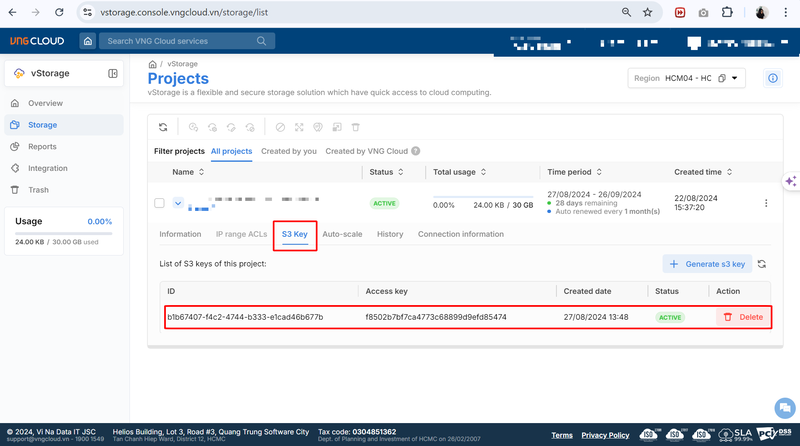Refresh the S3 key list

click(x=762, y=264)
